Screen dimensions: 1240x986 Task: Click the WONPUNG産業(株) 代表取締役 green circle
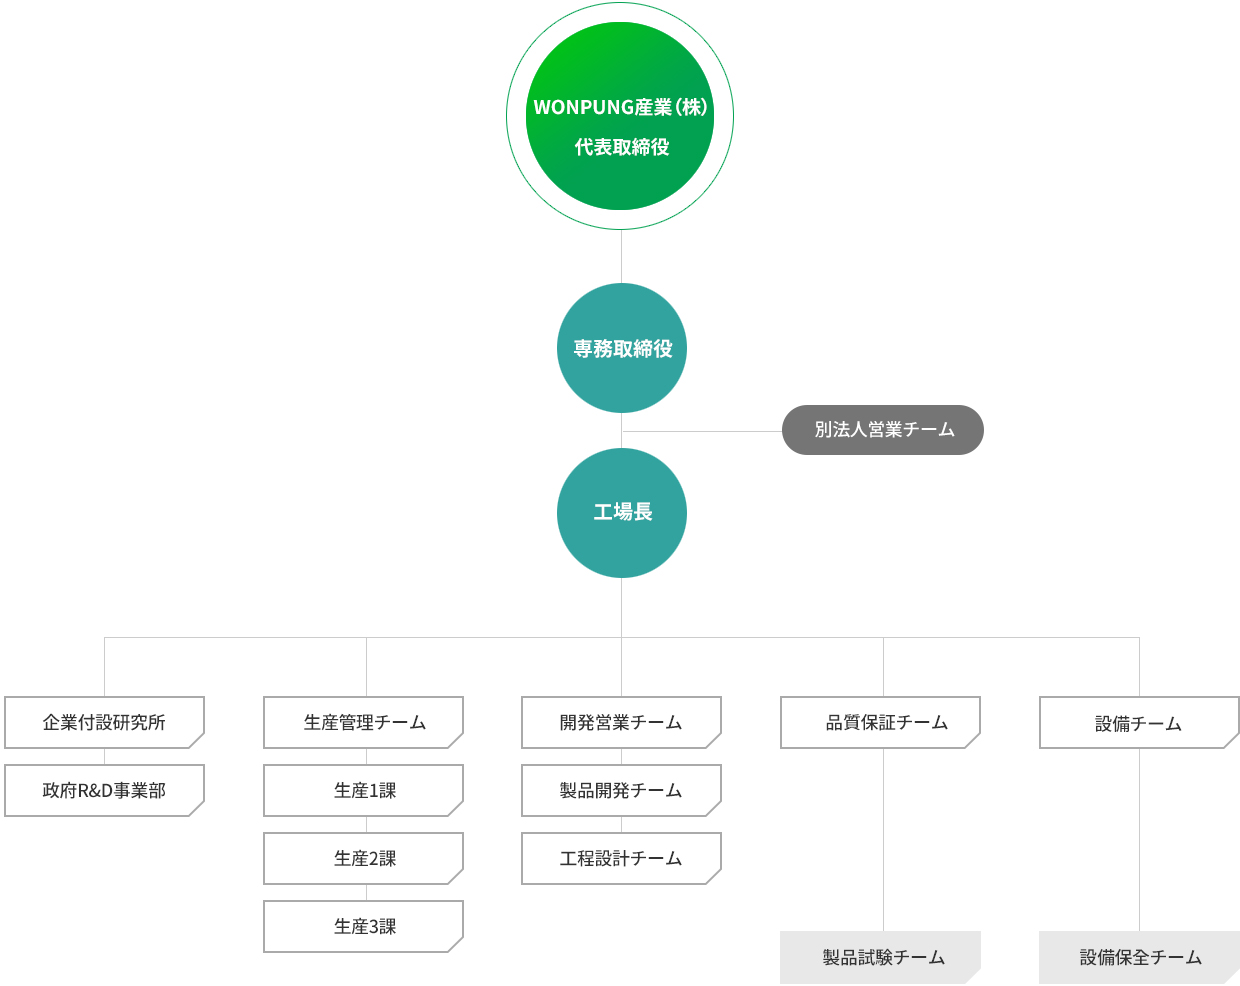[x=620, y=116]
